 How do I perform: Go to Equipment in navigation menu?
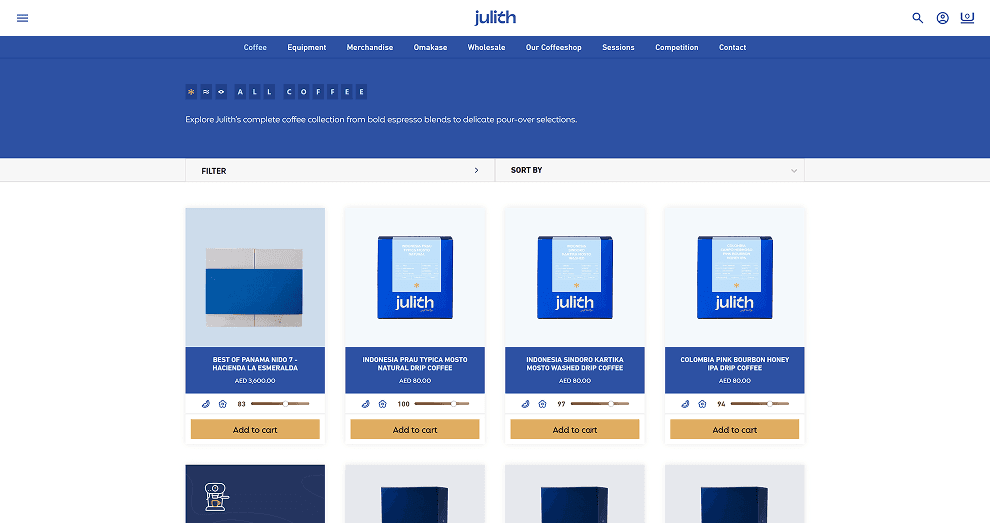[307, 48]
